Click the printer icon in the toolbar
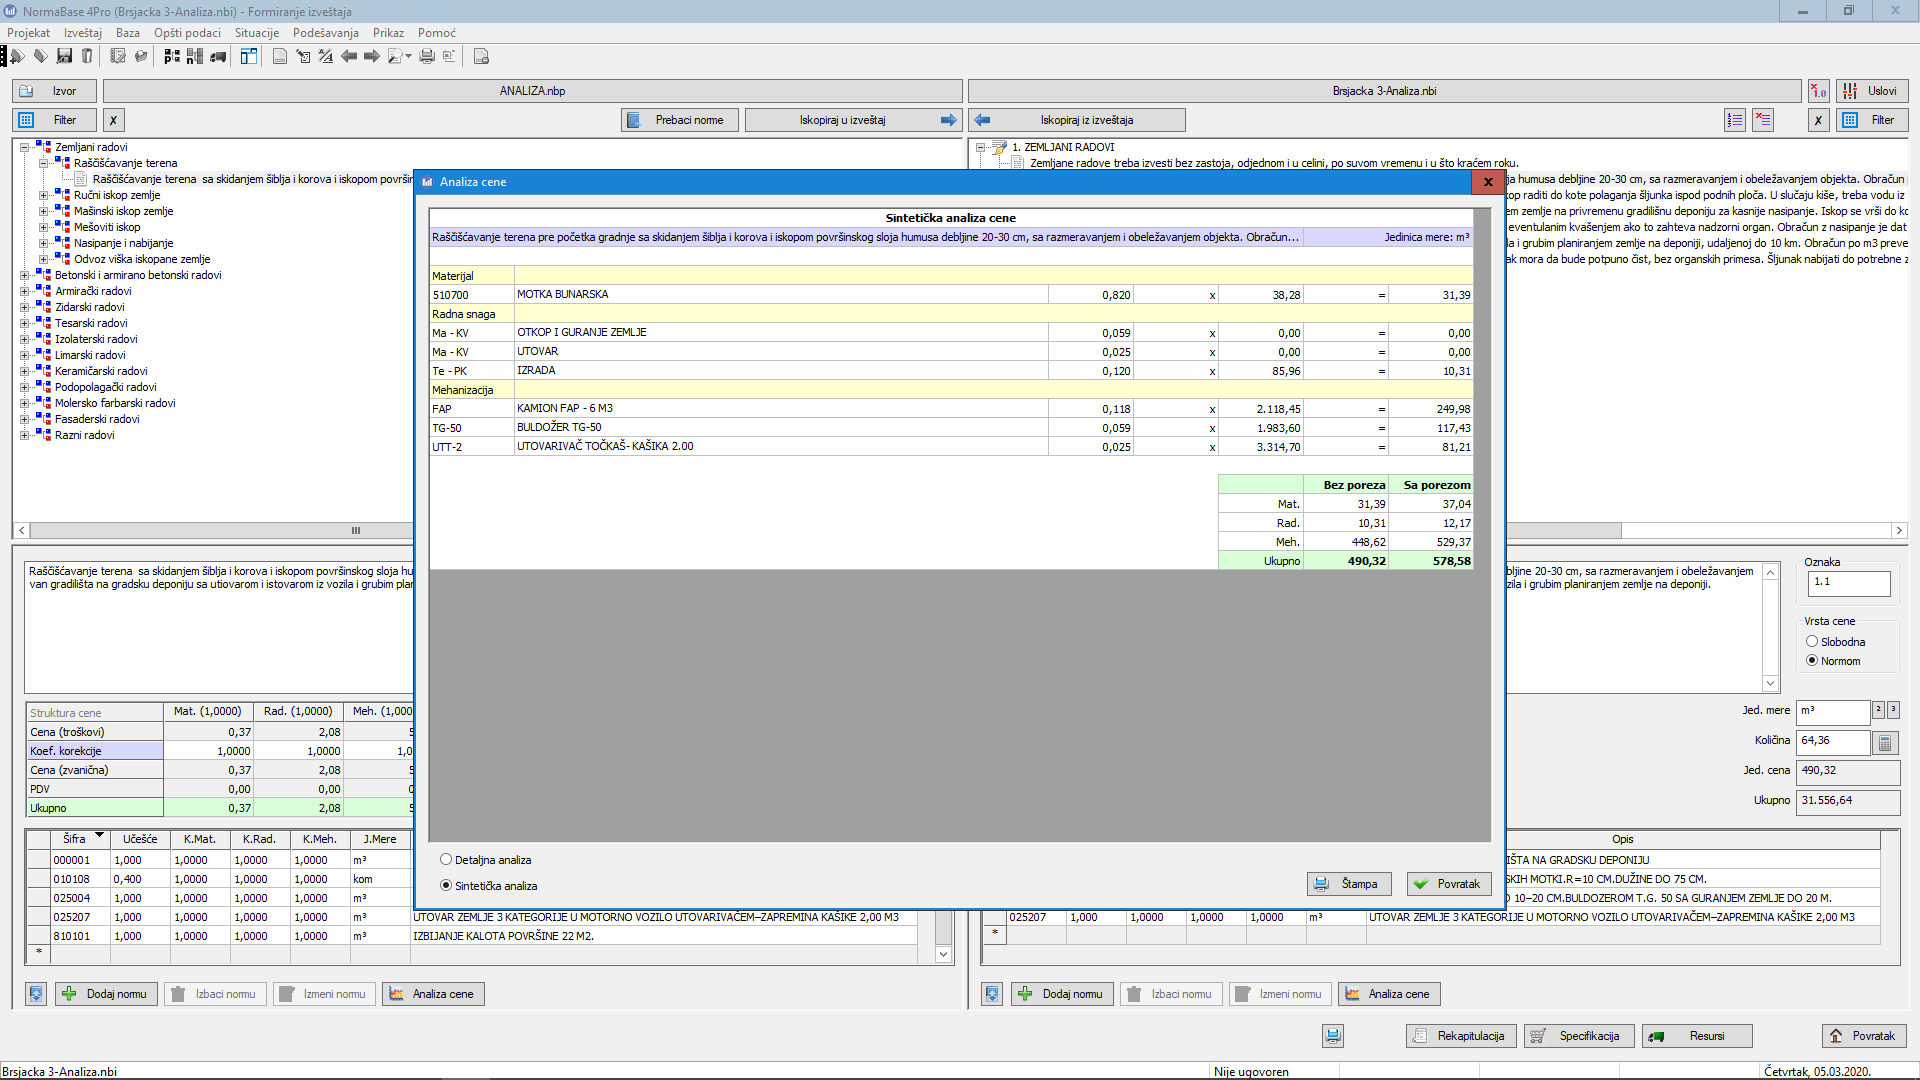The width and height of the screenshot is (1920, 1080). [427, 56]
